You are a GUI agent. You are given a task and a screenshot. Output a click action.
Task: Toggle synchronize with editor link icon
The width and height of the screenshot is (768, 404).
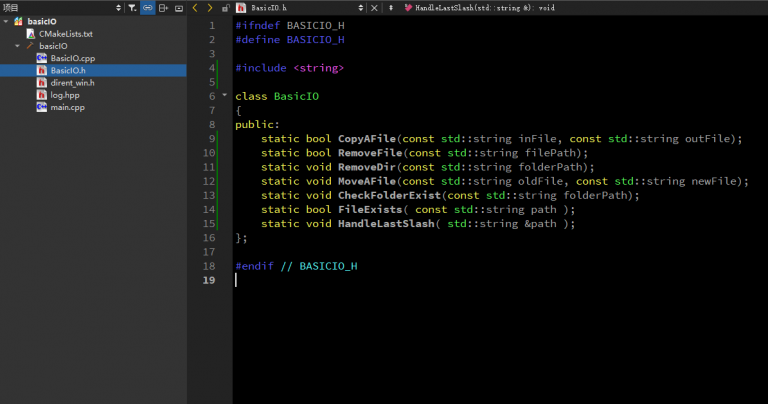tap(147, 7)
